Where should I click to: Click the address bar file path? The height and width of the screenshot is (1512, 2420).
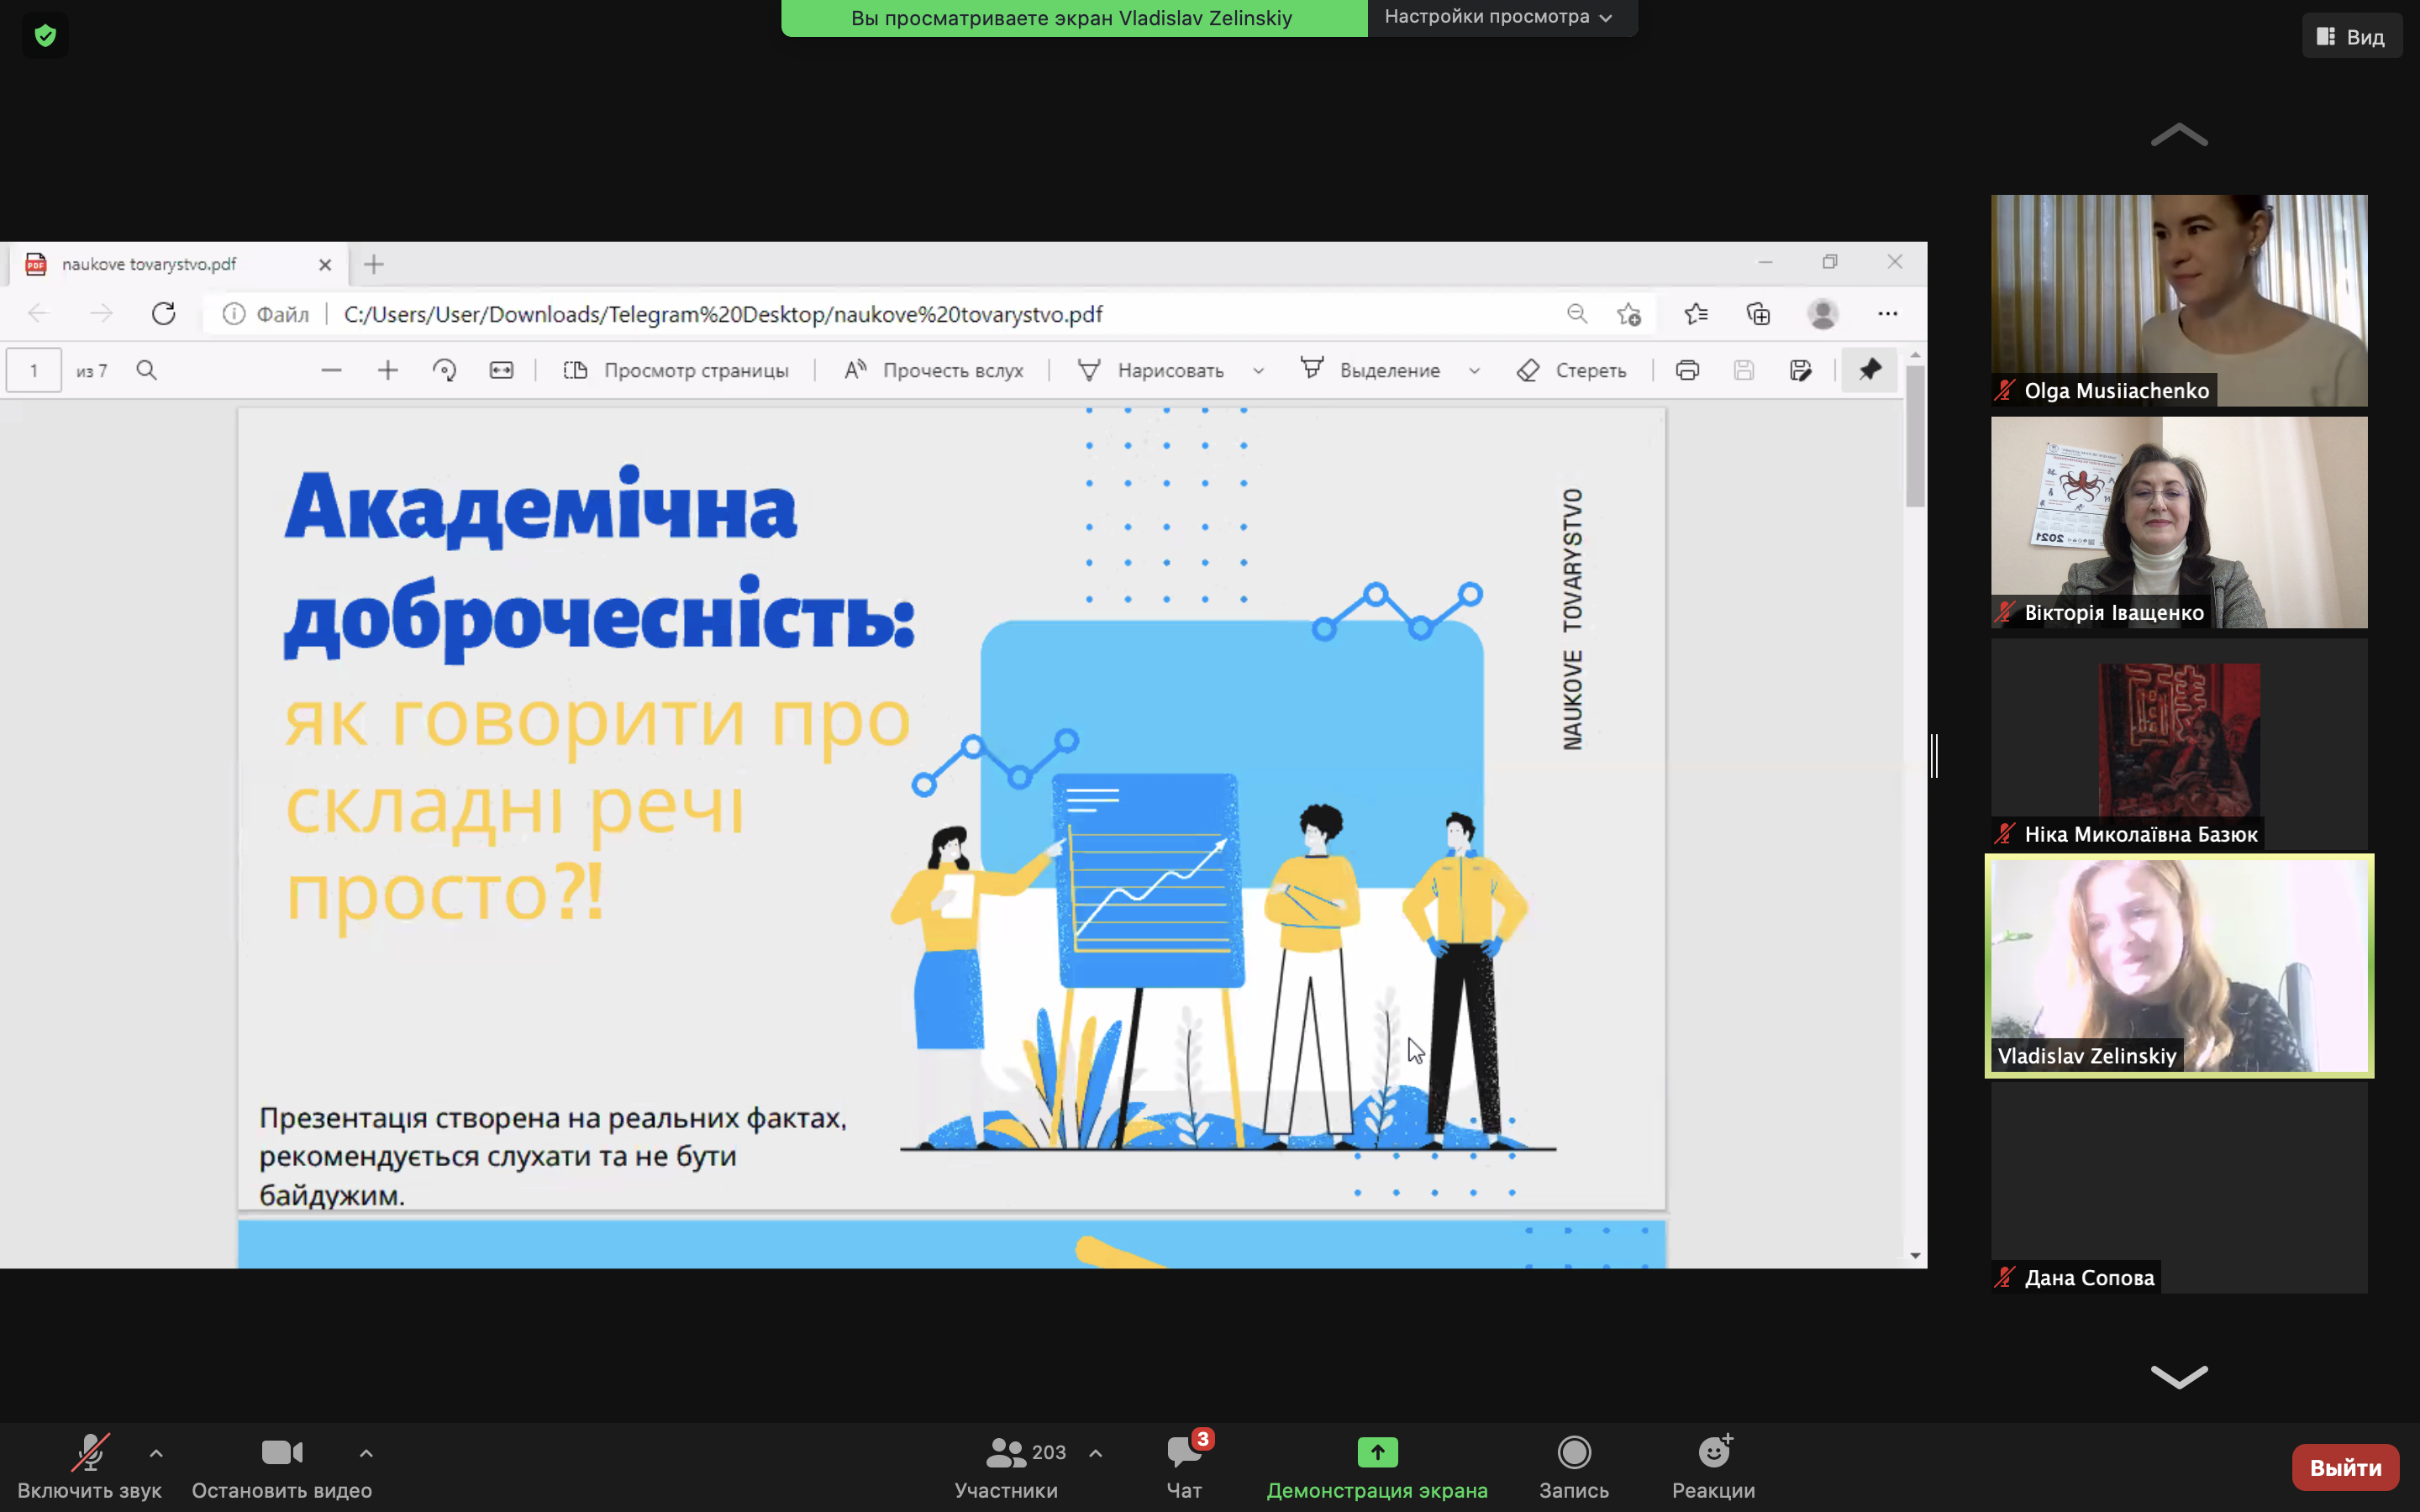(x=723, y=314)
